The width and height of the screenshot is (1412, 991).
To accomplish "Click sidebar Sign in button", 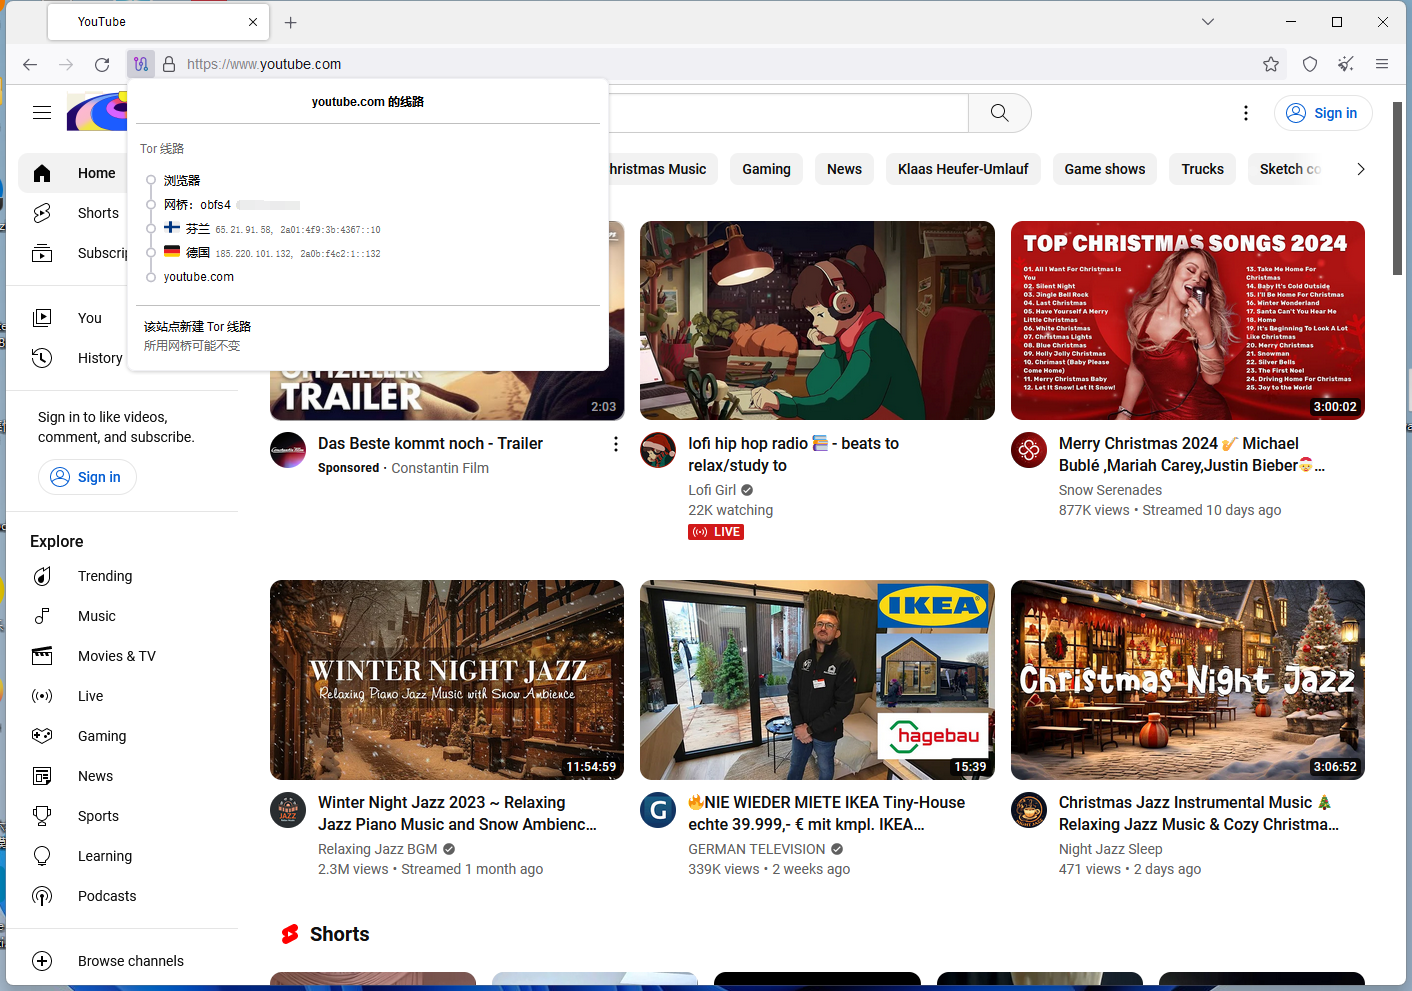I will coord(87,477).
